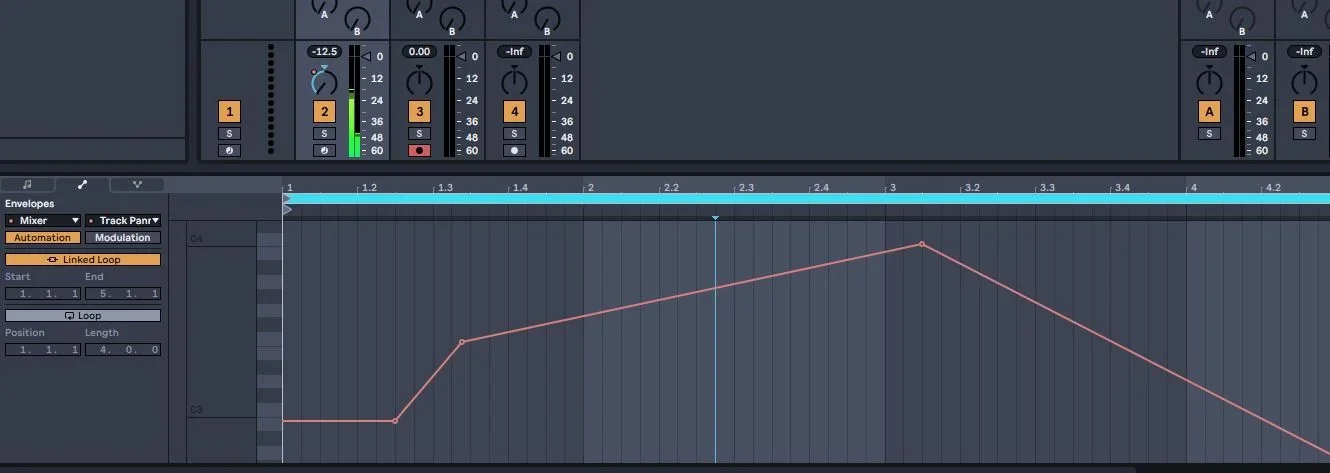This screenshot has height=473, width=1330.
Task: Click track 3 peak level 0.00
Action: click(419, 51)
